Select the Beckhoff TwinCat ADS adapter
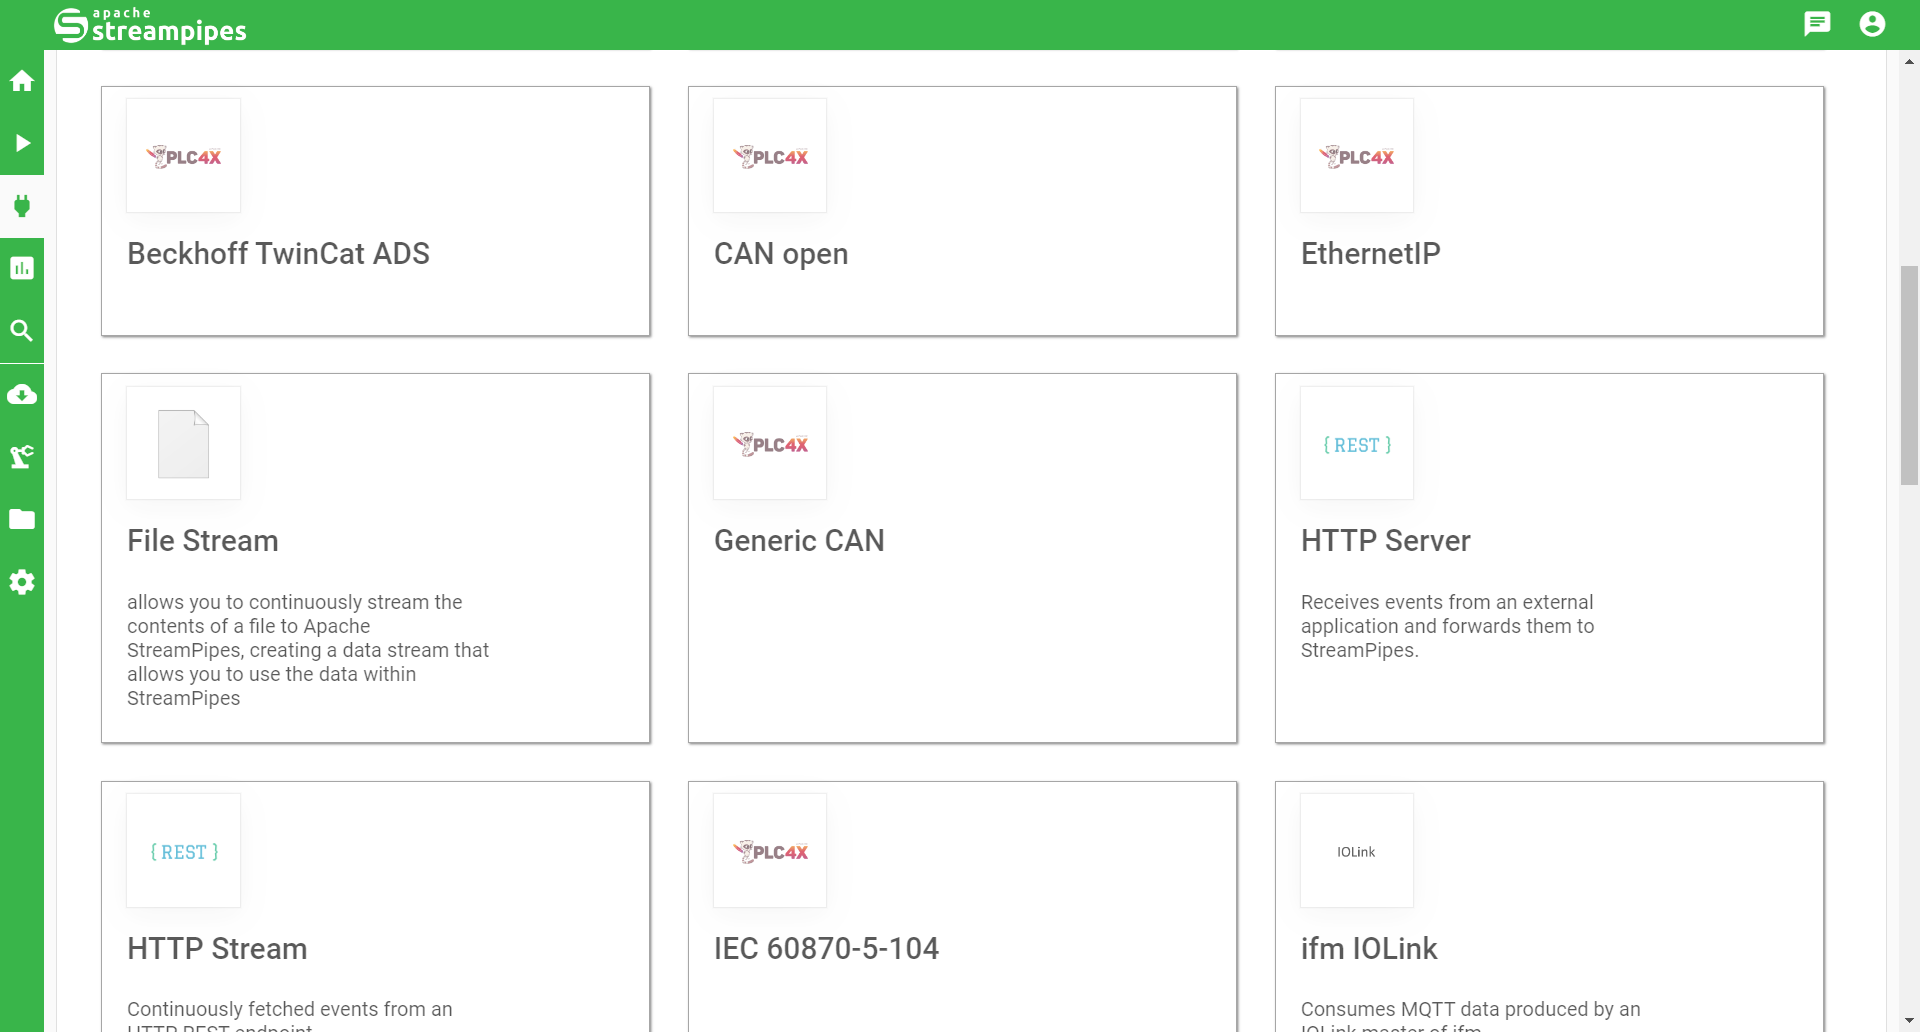 click(375, 211)
